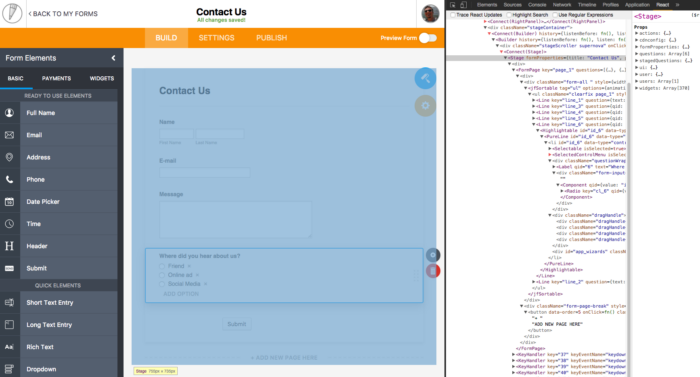Screen dimensions: 700x377
Task: Open the DevTools Console tab
Action: 537,4
